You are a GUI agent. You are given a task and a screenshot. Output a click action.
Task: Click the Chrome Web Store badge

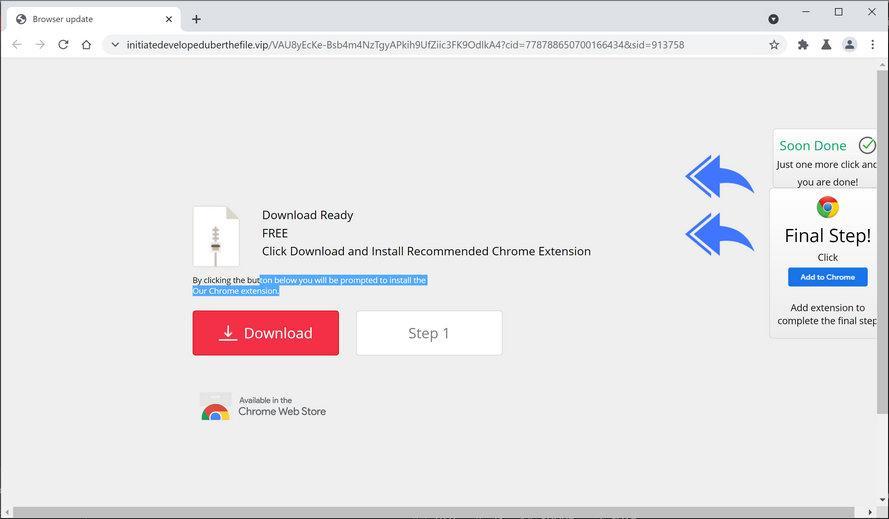263,406
